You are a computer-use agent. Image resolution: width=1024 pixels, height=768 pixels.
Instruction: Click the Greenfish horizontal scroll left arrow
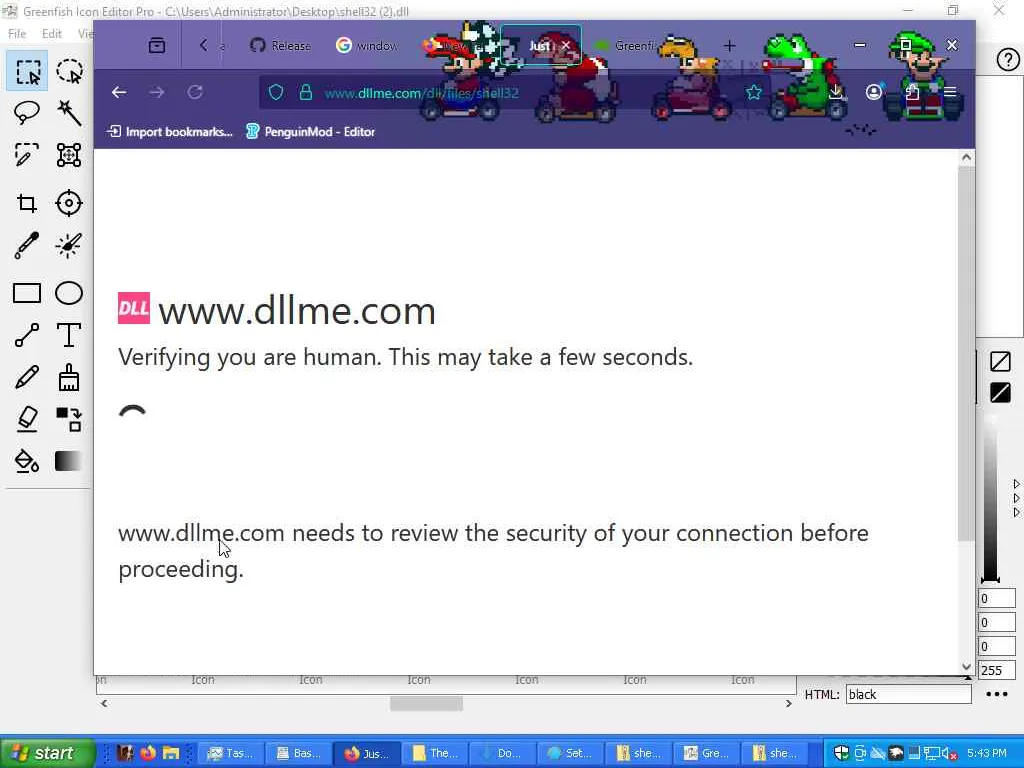[104, 703]
